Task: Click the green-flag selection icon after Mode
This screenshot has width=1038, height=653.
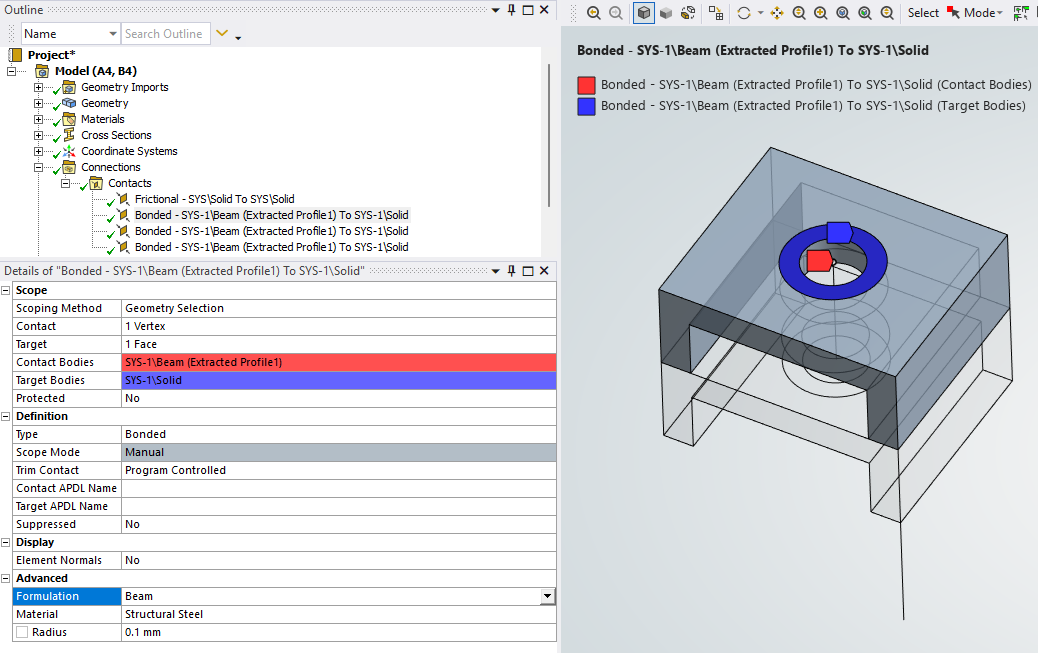Action: click(1021, 13)
